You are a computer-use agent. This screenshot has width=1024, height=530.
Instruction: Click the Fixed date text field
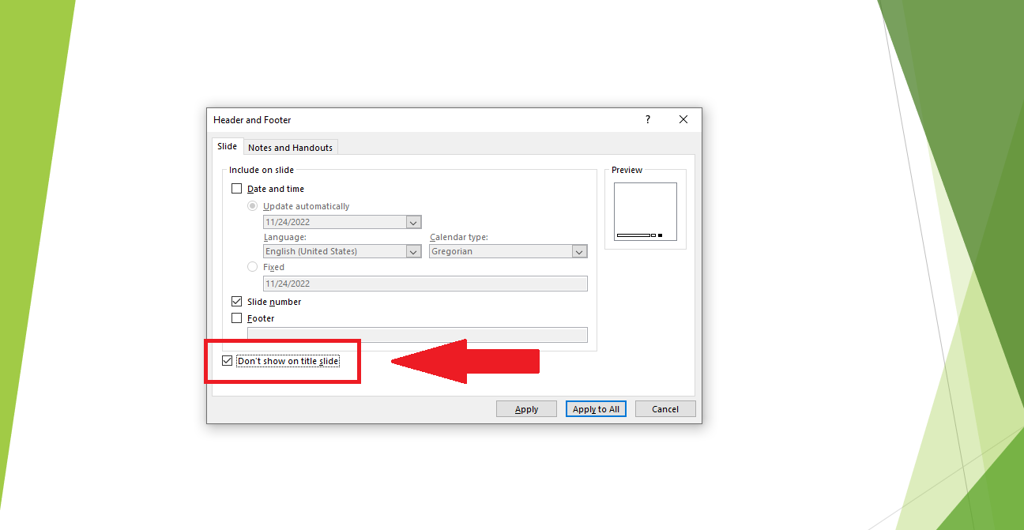(x=425, y=284)
